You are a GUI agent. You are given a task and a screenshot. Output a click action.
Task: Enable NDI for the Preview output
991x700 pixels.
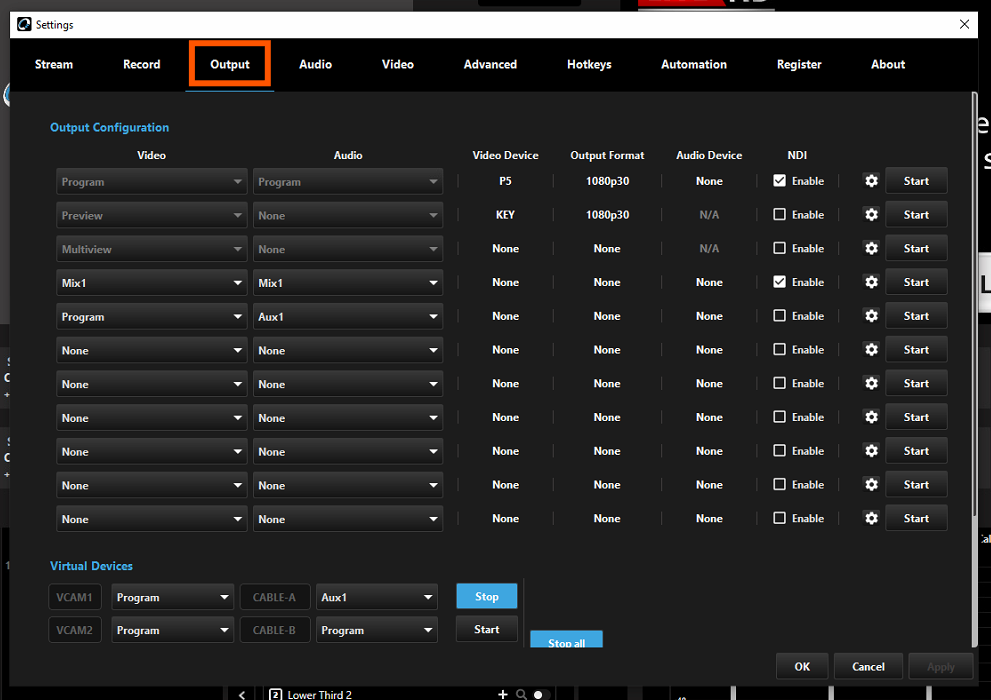pos(780,215)
